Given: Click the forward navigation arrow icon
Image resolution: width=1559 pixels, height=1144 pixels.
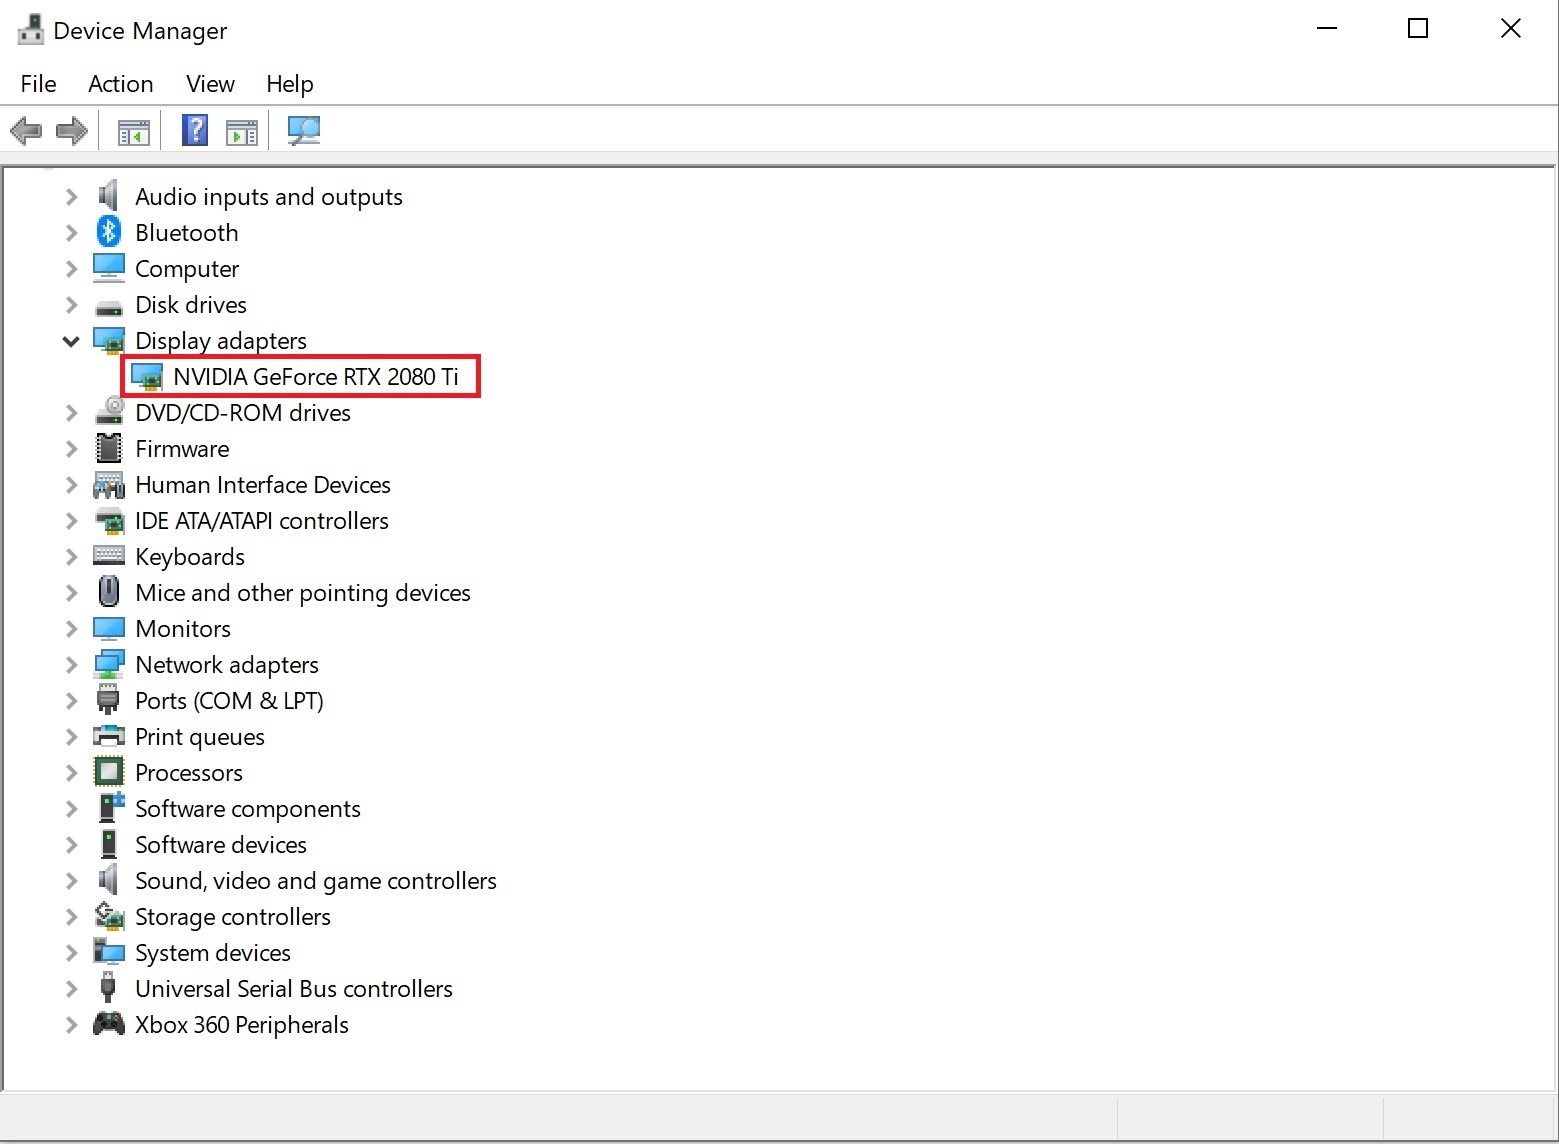Looking at the screenshot, I should (x=71, y=130).
